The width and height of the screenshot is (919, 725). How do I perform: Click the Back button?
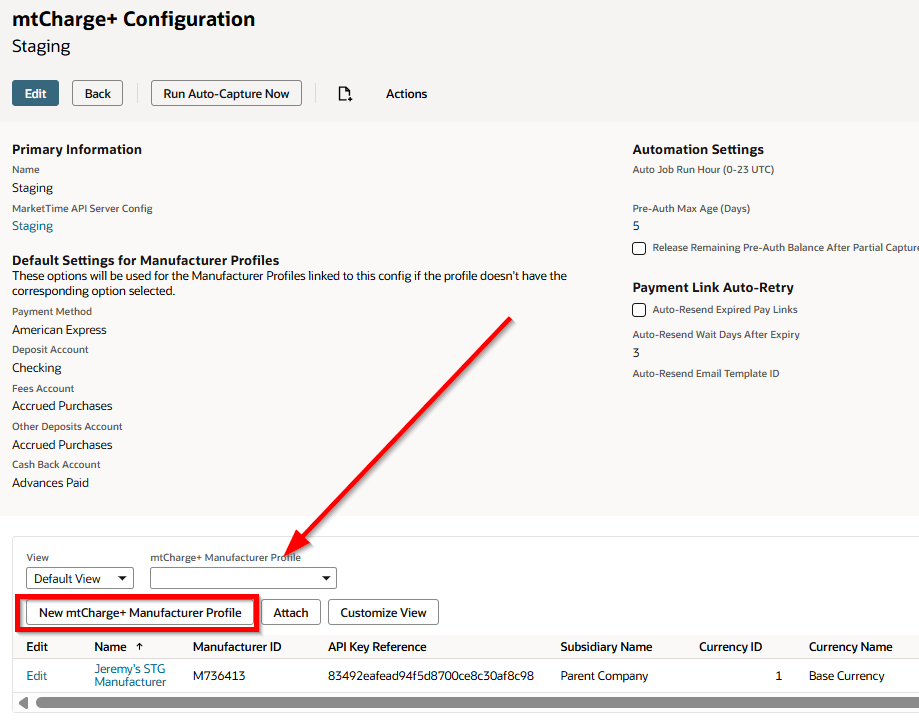pos(97,93)
